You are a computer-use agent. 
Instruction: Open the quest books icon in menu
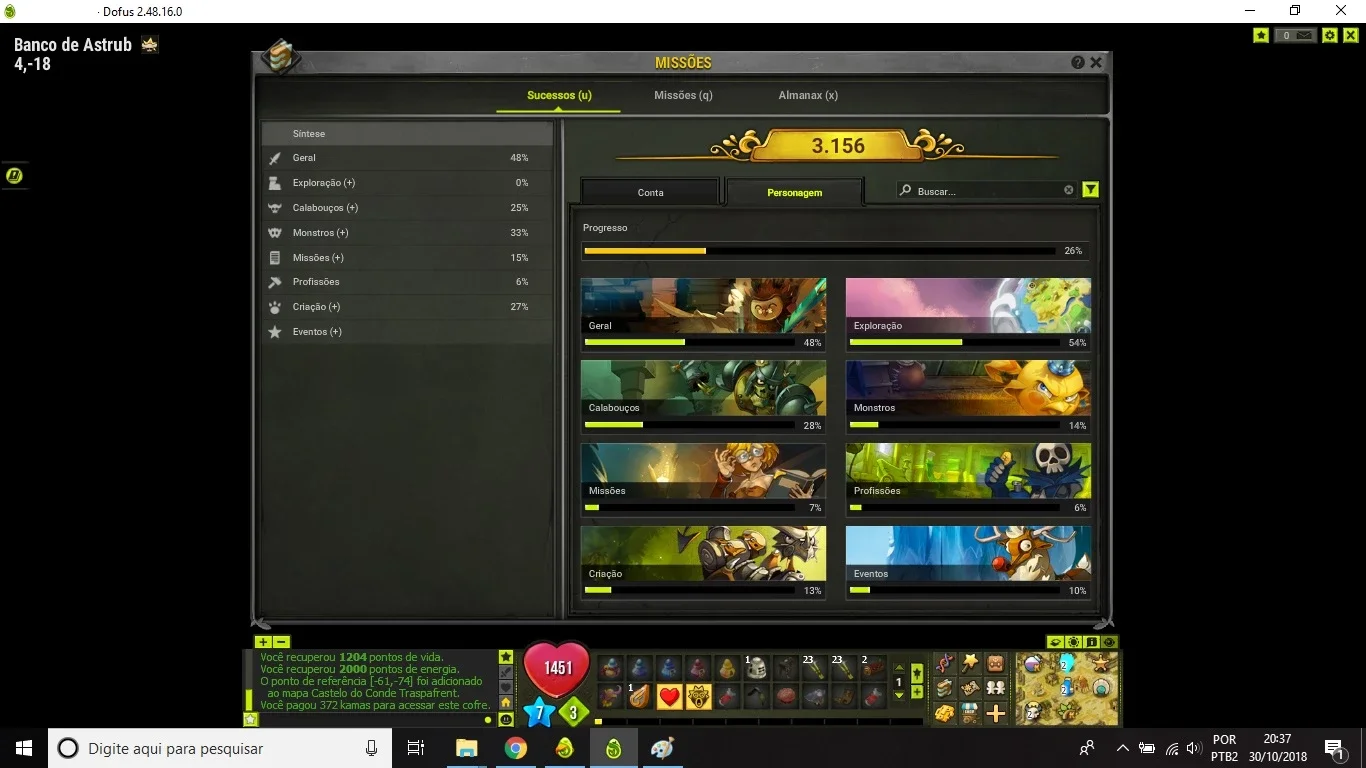pyautogui.click(x=944, y=688)
